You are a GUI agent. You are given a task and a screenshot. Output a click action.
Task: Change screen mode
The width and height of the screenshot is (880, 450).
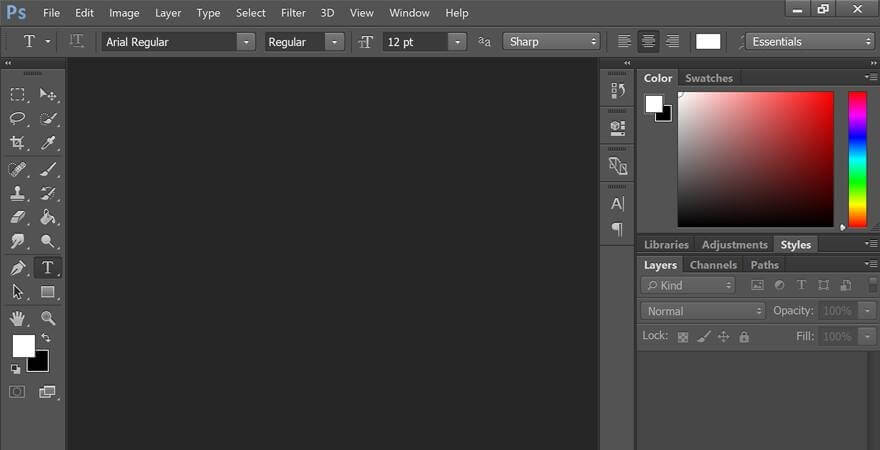(x=48, y=392)
